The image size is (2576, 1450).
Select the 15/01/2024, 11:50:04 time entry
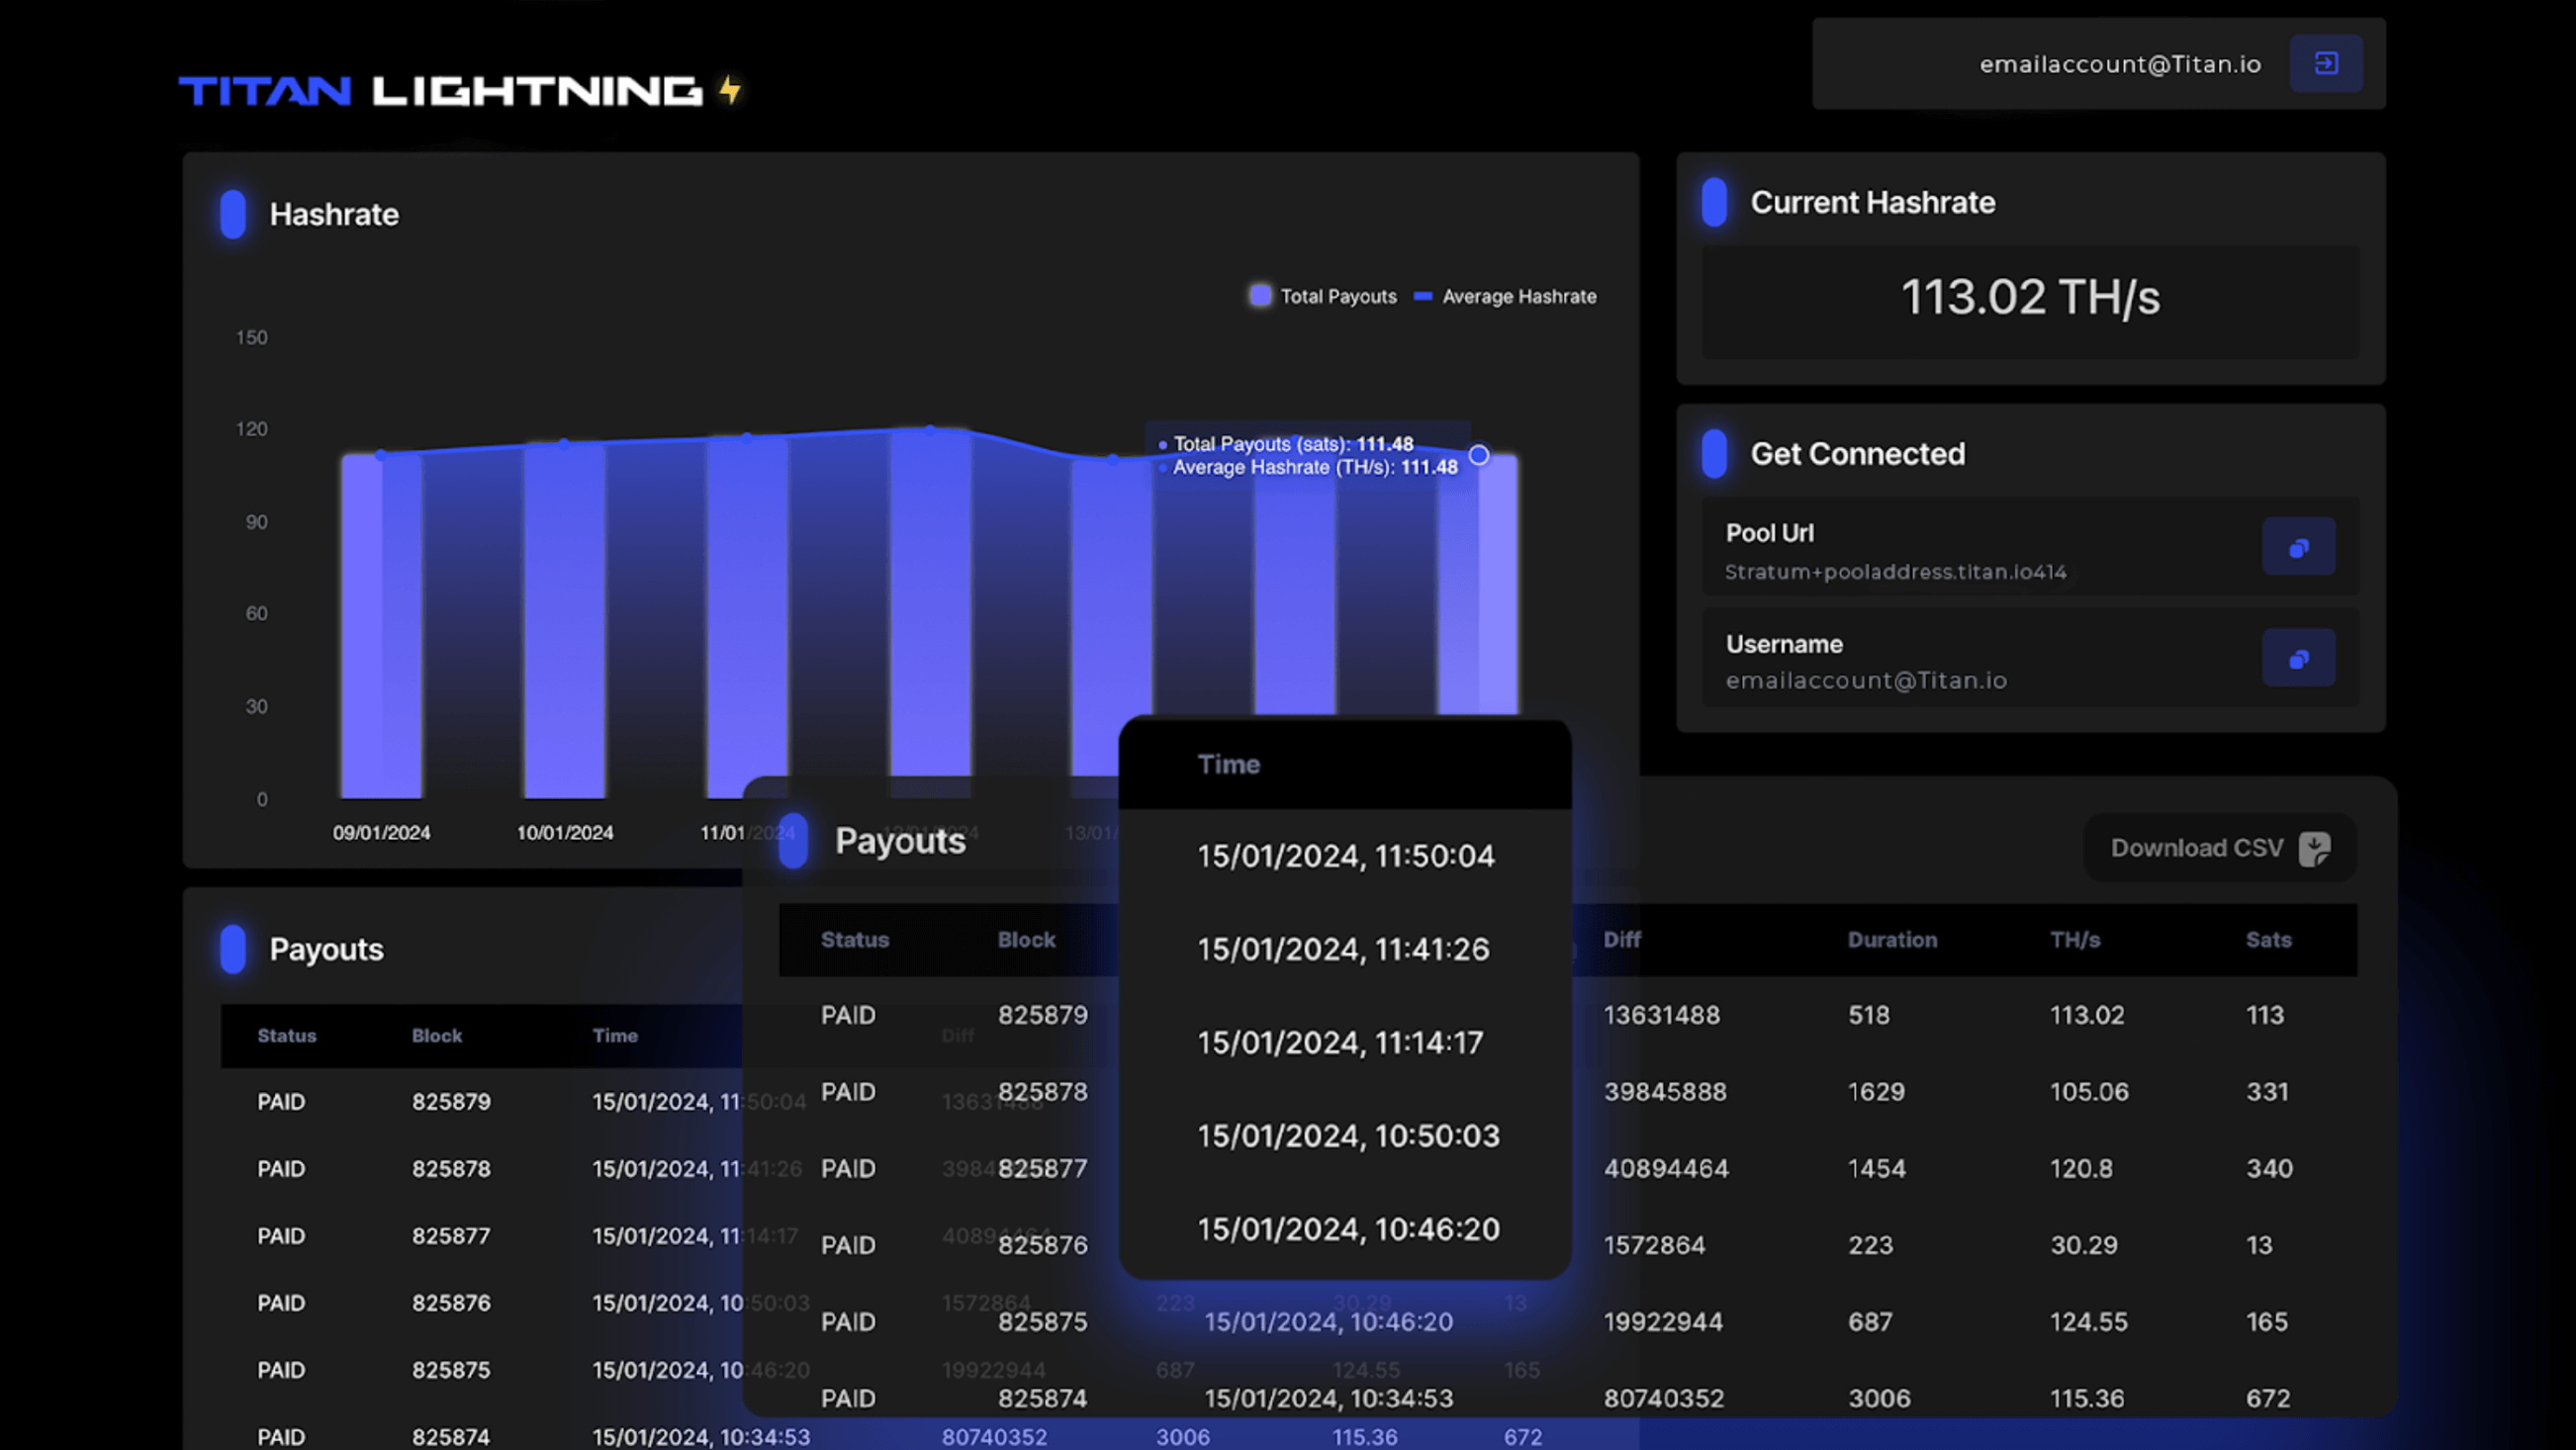[x=1345, y=856]
